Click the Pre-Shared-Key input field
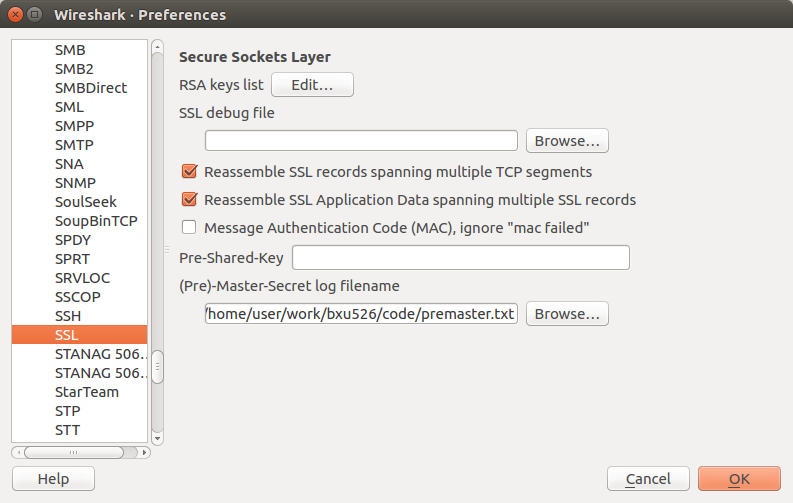 [x=460, y=258]
